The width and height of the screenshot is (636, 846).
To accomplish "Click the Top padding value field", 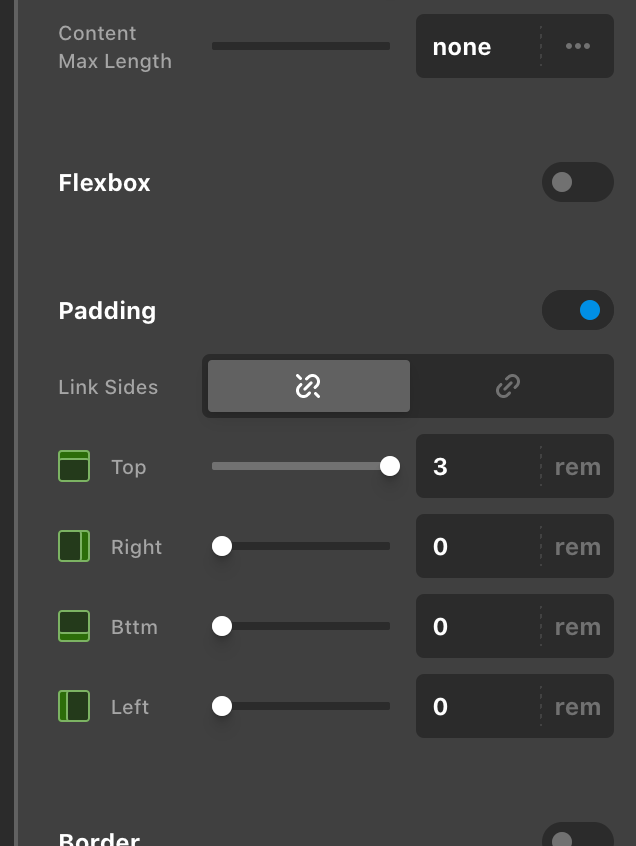I will coord(478,467).
